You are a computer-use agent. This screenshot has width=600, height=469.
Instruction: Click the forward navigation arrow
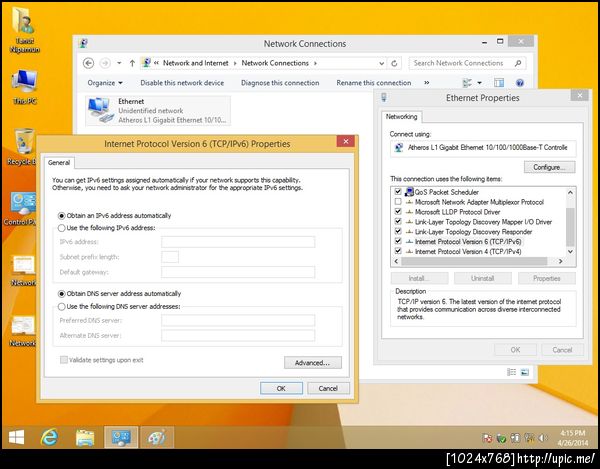pyautogui.click(x=105, y=63)
